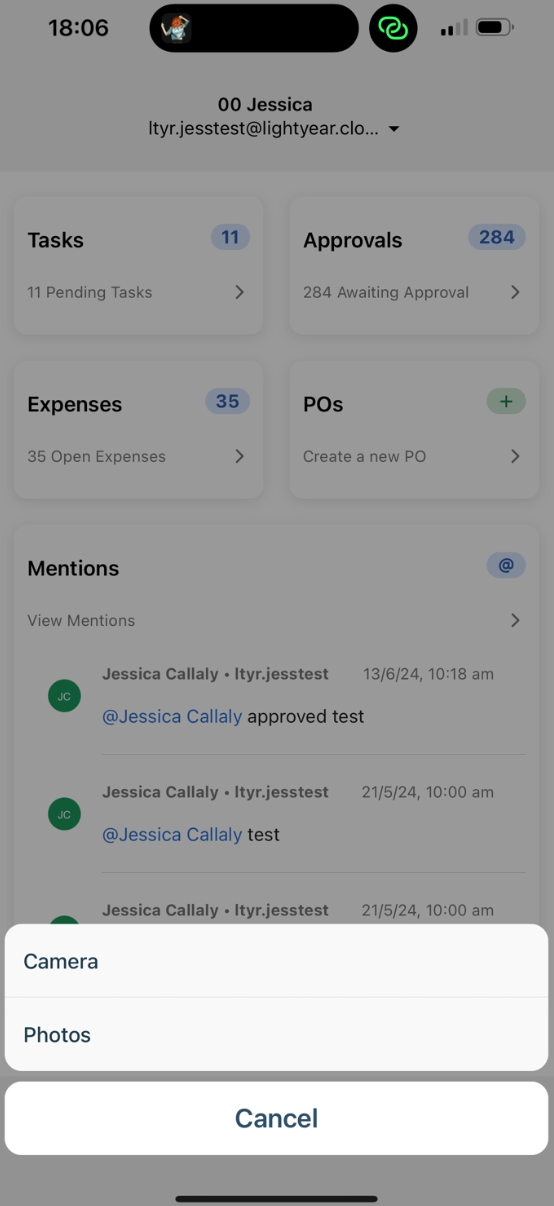The image size is (554, 1206).
Task: Open the Open Expenses chevron
Action: pyautogui.click(x=239, y=456)
